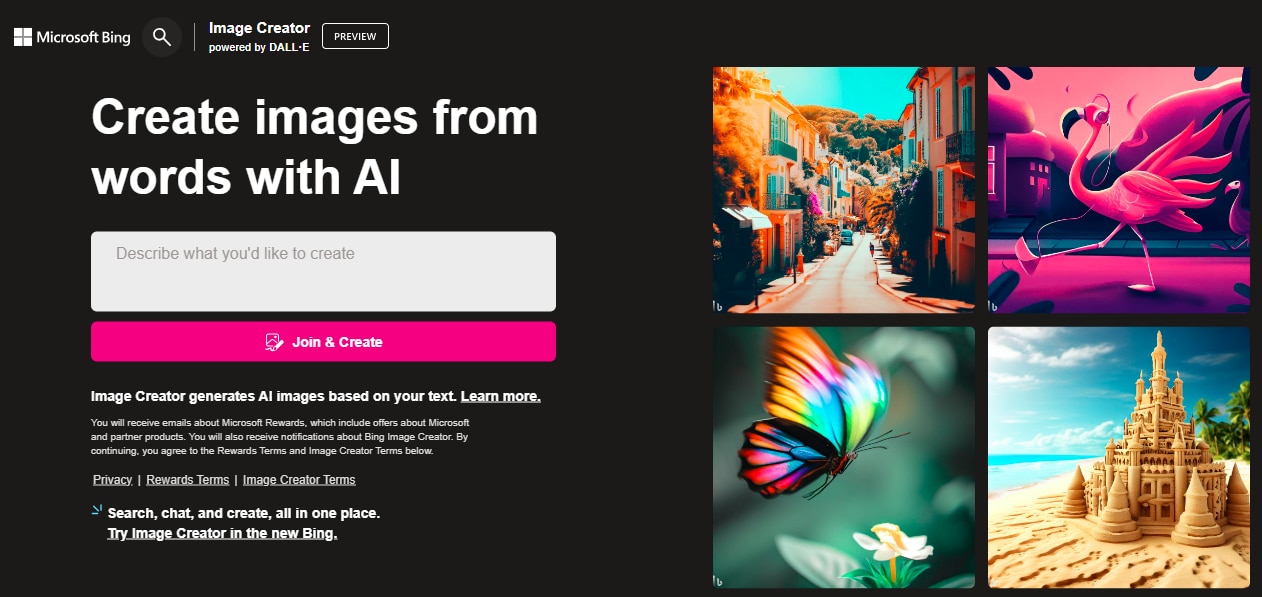Click the pink Join & Create button

coord(323,342)
